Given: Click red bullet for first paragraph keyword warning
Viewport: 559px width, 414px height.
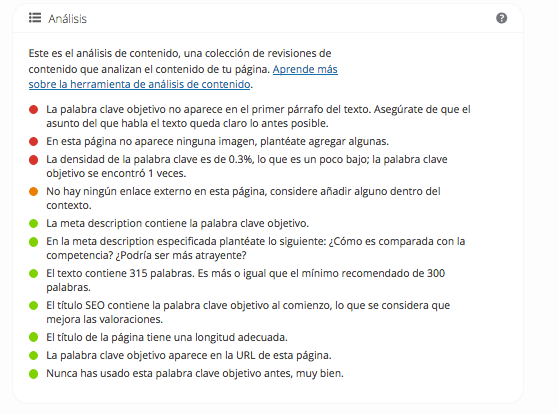Looking at the screenshot, I should click(34, 109).
